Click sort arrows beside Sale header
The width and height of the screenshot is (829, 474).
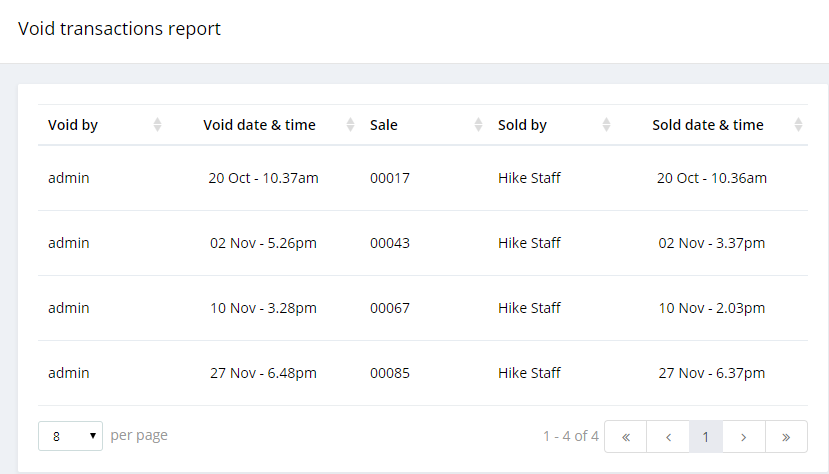[x=478, y=125]
